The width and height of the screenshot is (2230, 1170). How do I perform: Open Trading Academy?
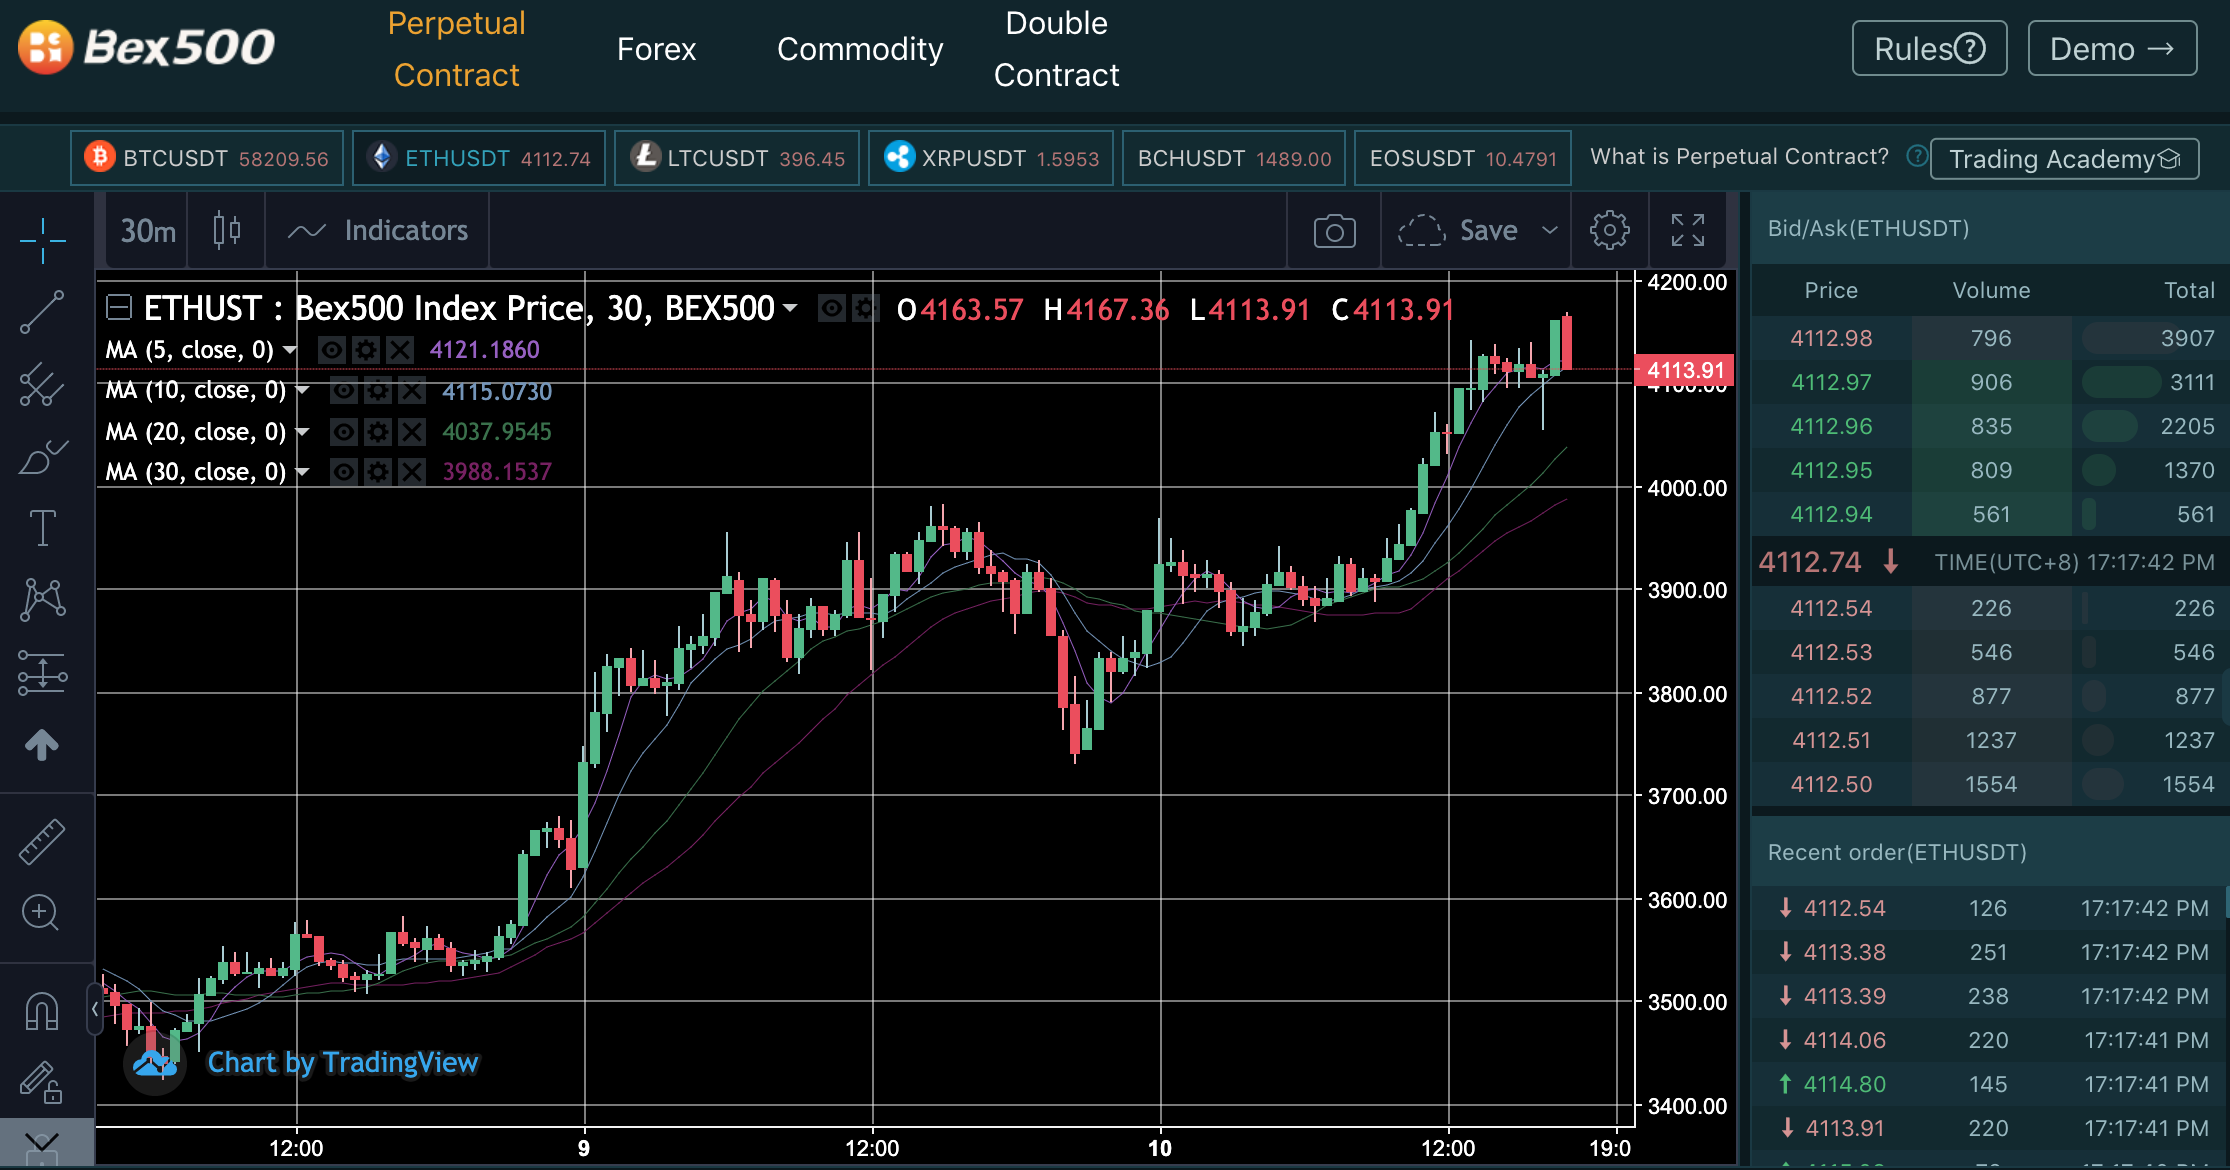[x=2064, y=159]
